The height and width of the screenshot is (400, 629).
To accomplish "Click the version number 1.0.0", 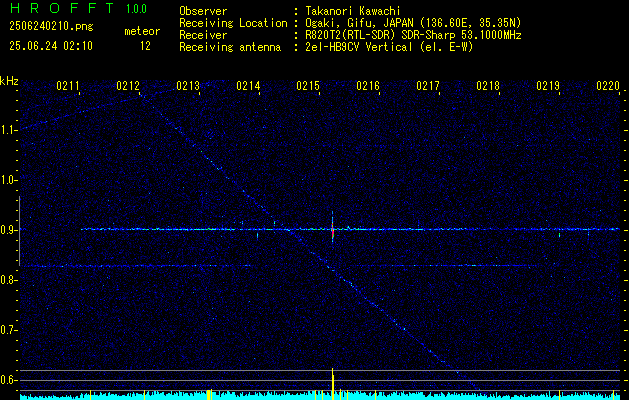I will (x=136, y=9).
